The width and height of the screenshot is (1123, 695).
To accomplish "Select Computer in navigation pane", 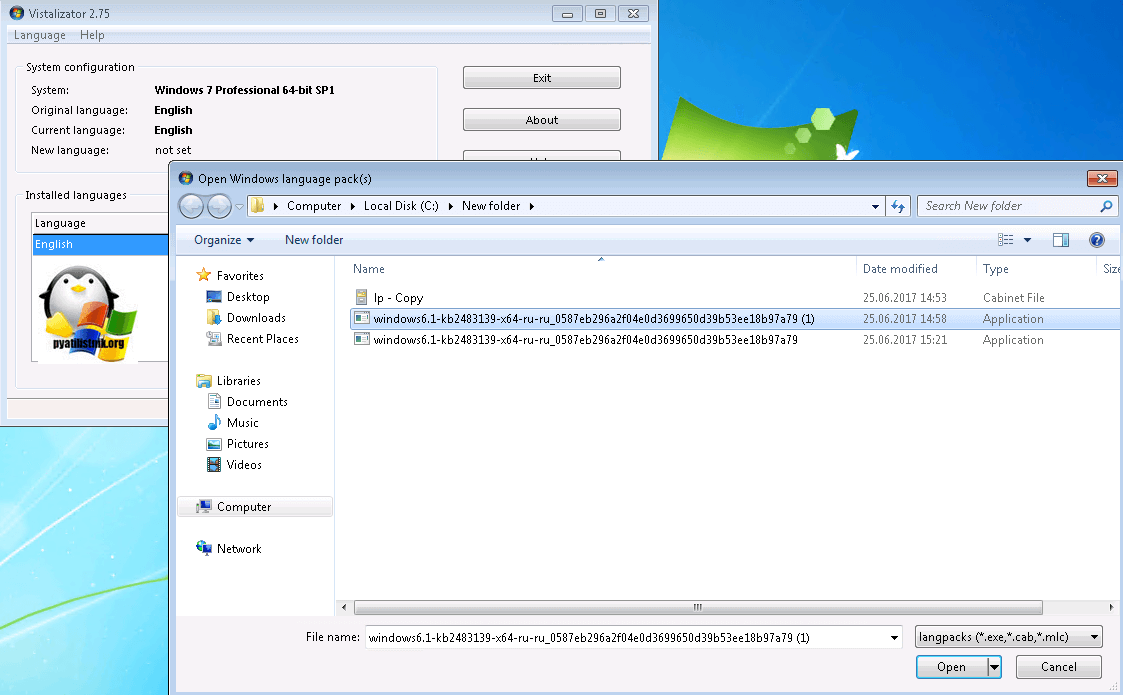I will point(255,507).
